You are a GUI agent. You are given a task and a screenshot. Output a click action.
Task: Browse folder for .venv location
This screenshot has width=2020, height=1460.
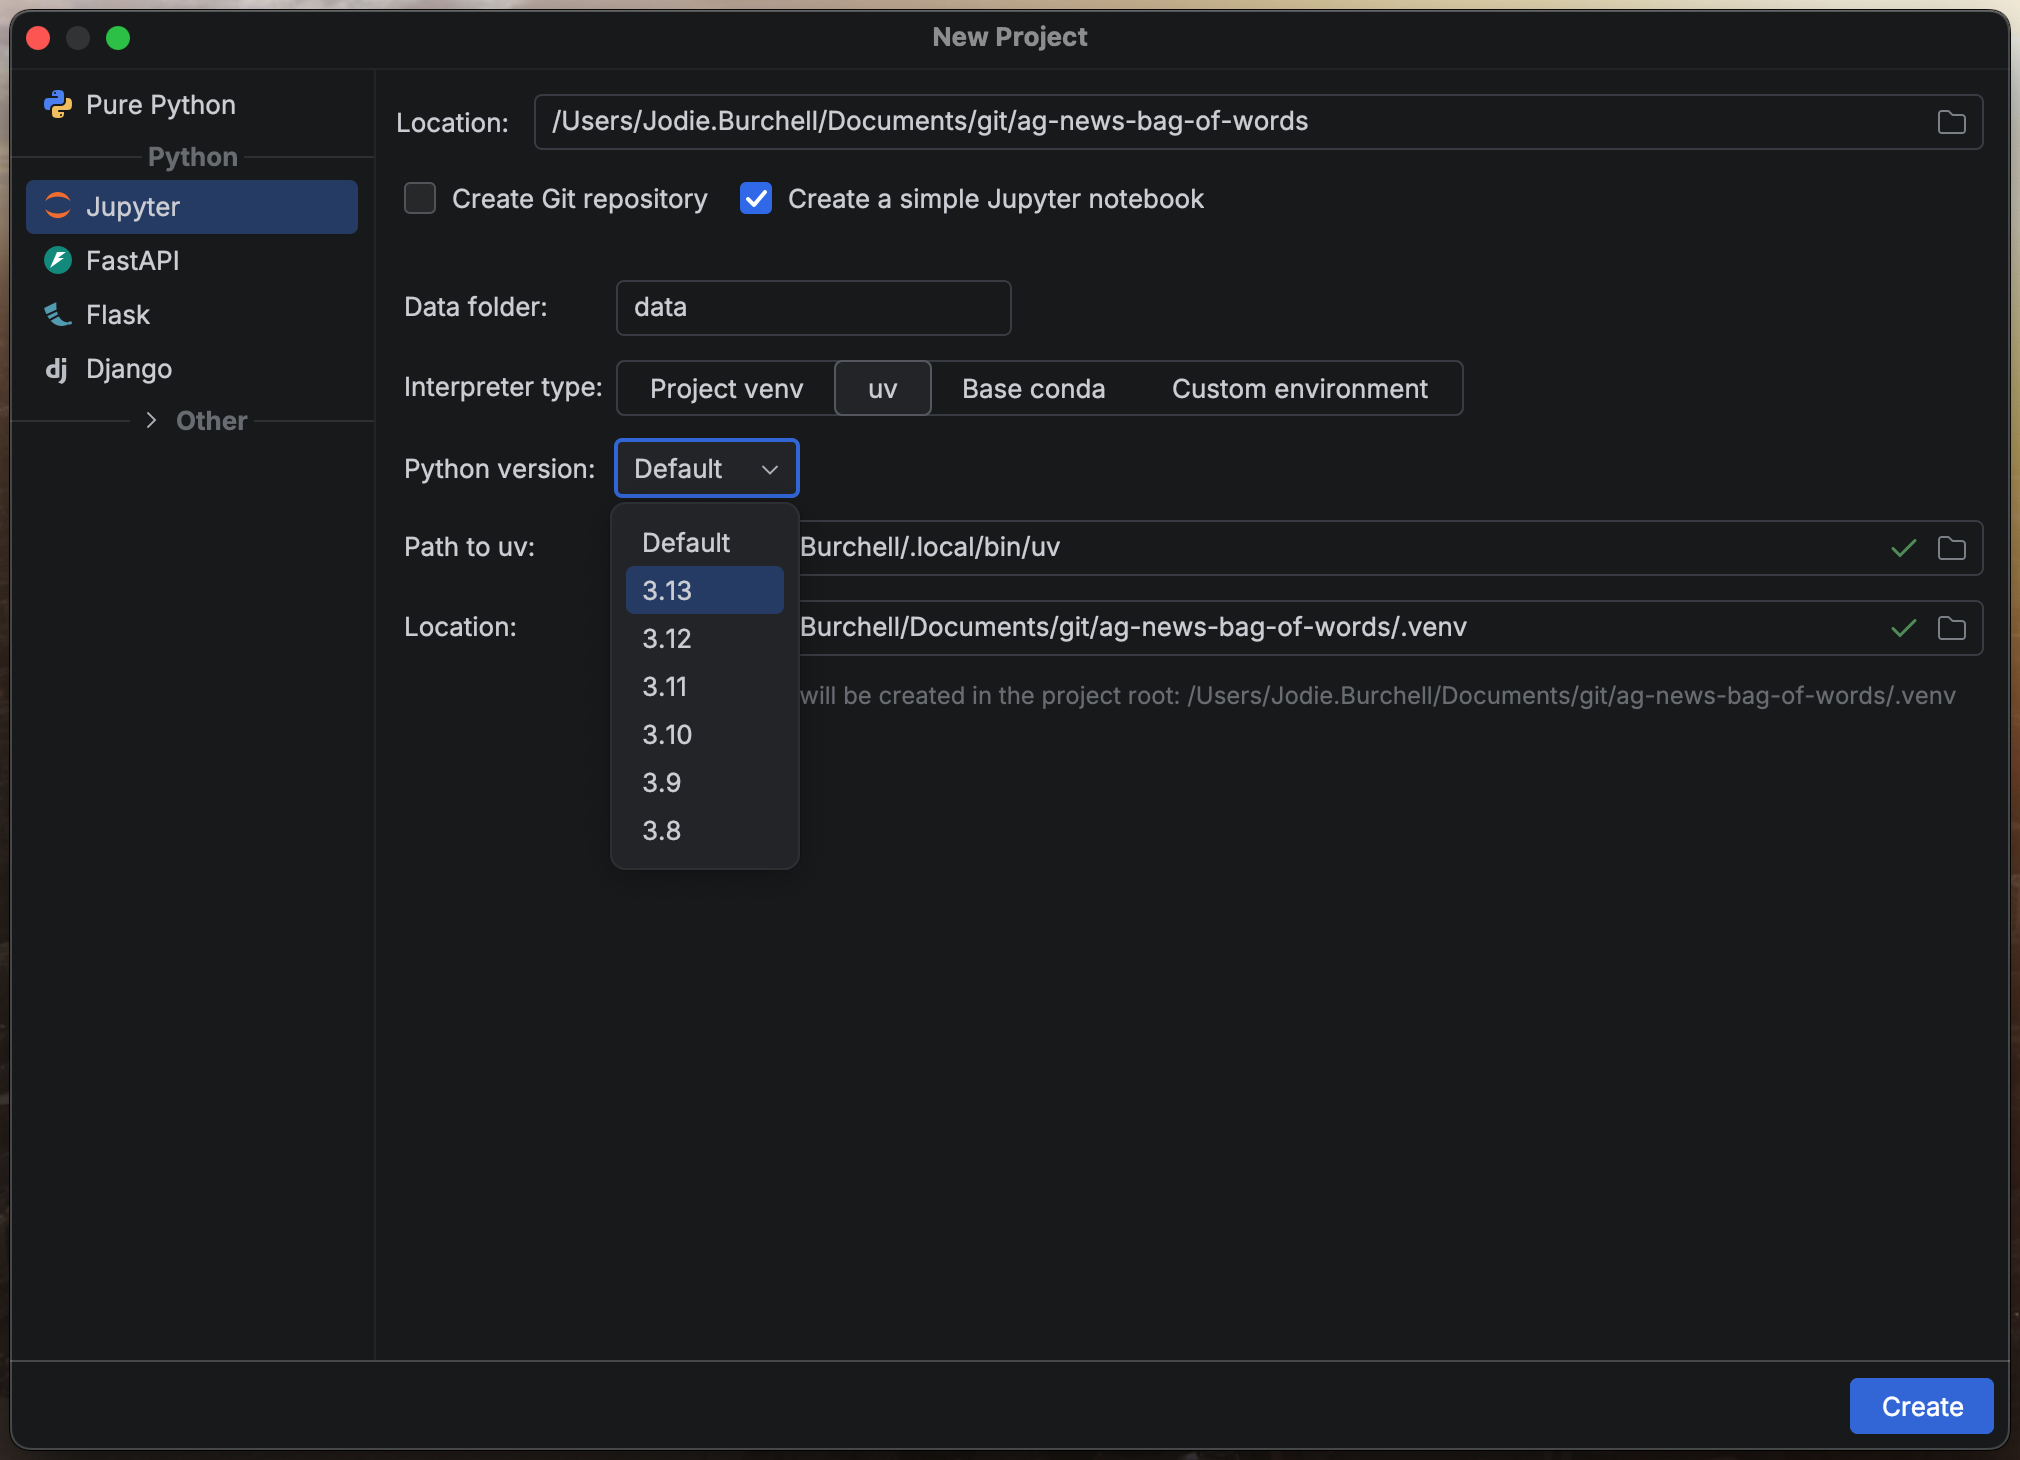(x=1951, y=628)
